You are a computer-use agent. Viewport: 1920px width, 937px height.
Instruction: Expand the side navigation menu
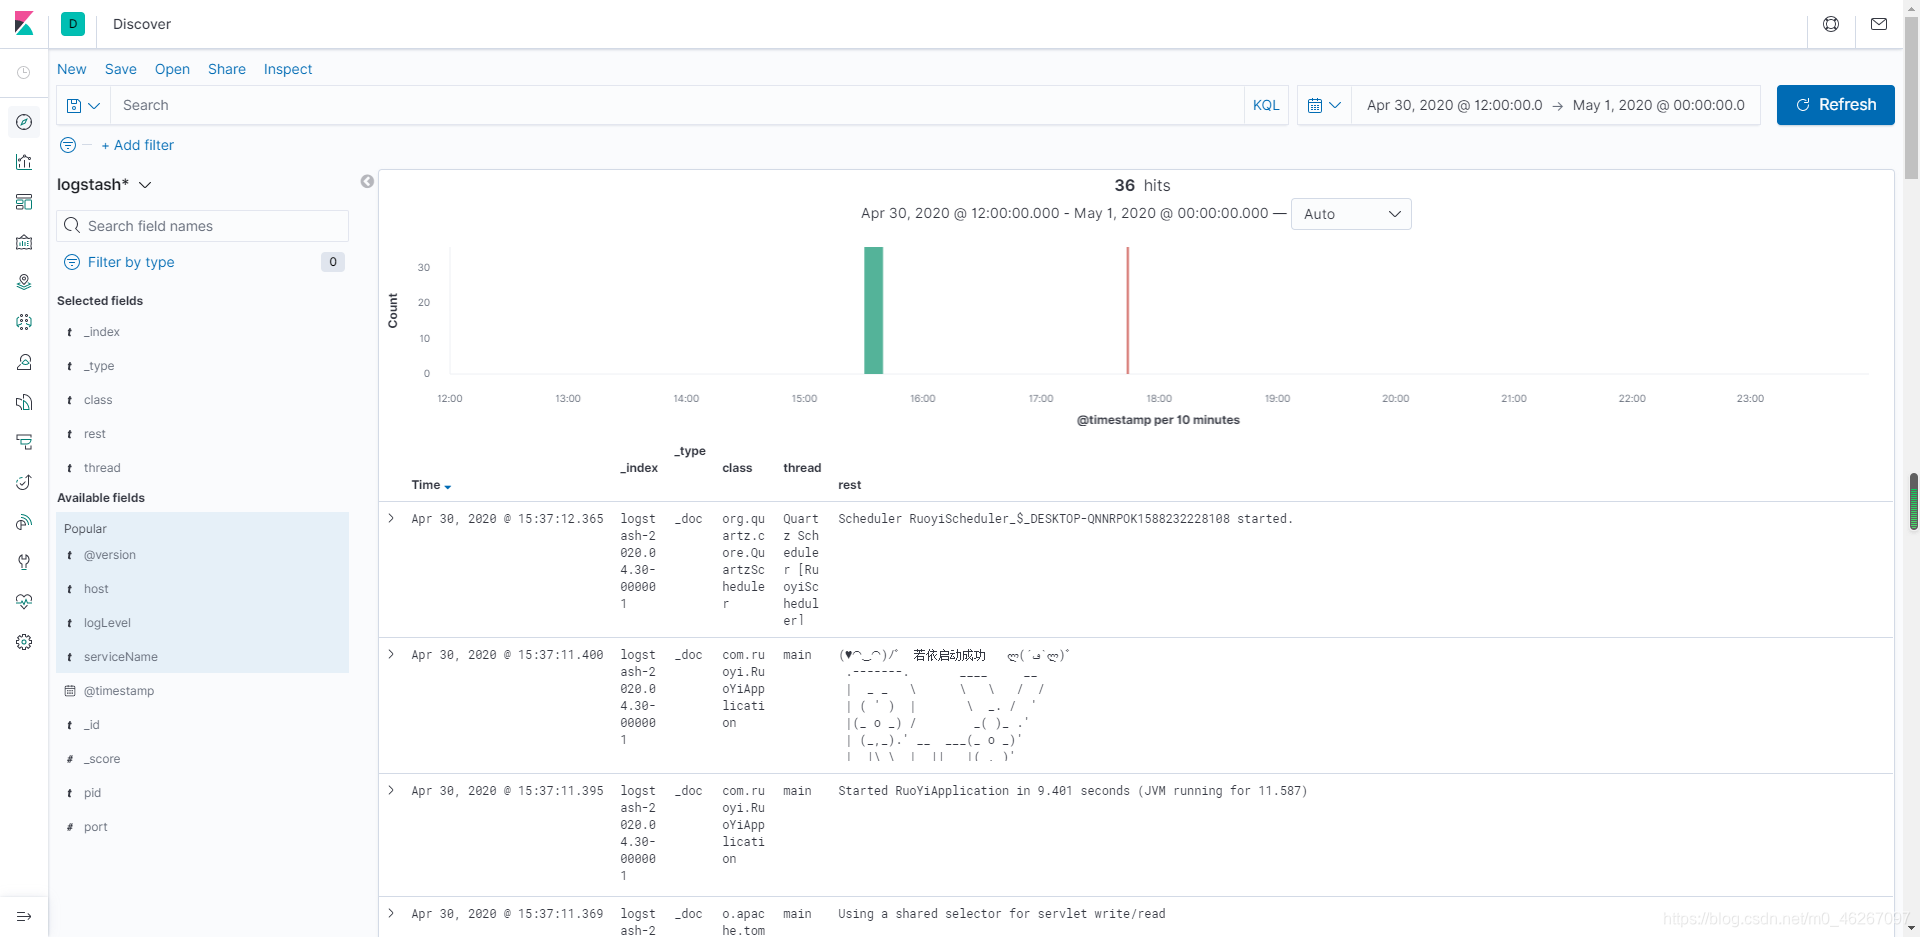point(24,916)
